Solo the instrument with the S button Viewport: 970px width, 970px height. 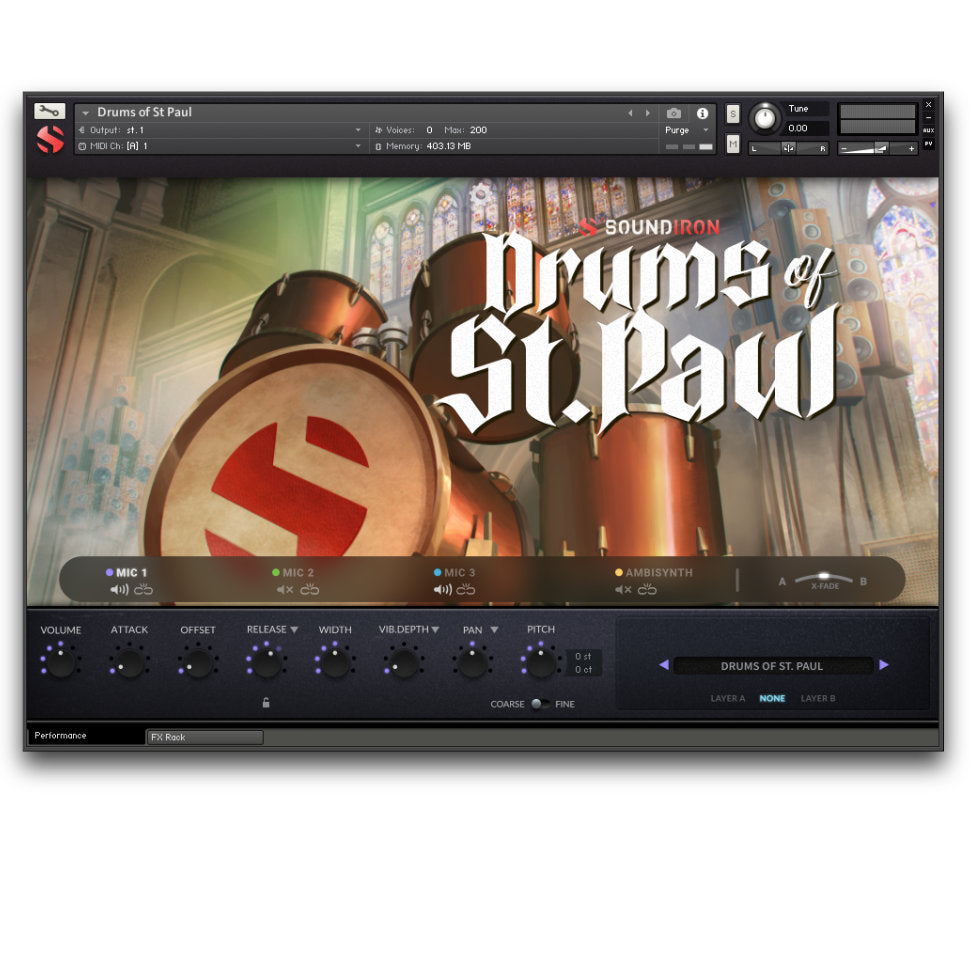click(733, 114)
